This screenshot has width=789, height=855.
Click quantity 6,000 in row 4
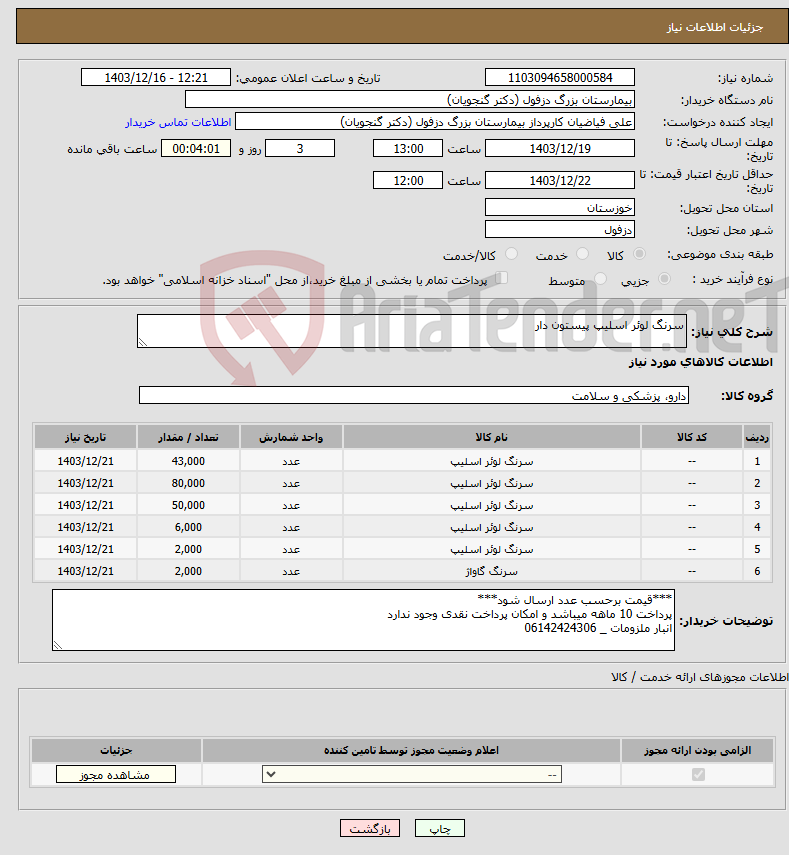coord(188,527)
